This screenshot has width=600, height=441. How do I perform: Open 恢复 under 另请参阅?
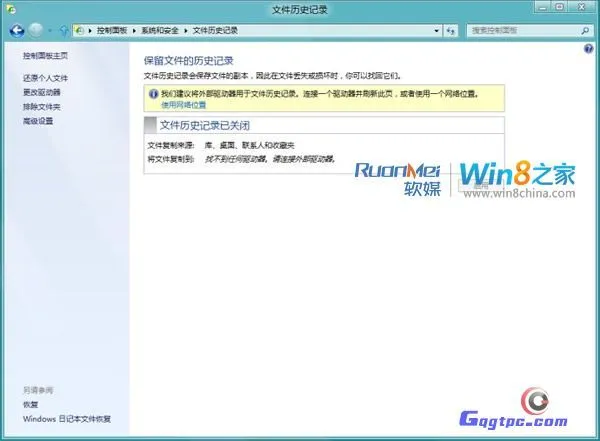coord(30,405)
